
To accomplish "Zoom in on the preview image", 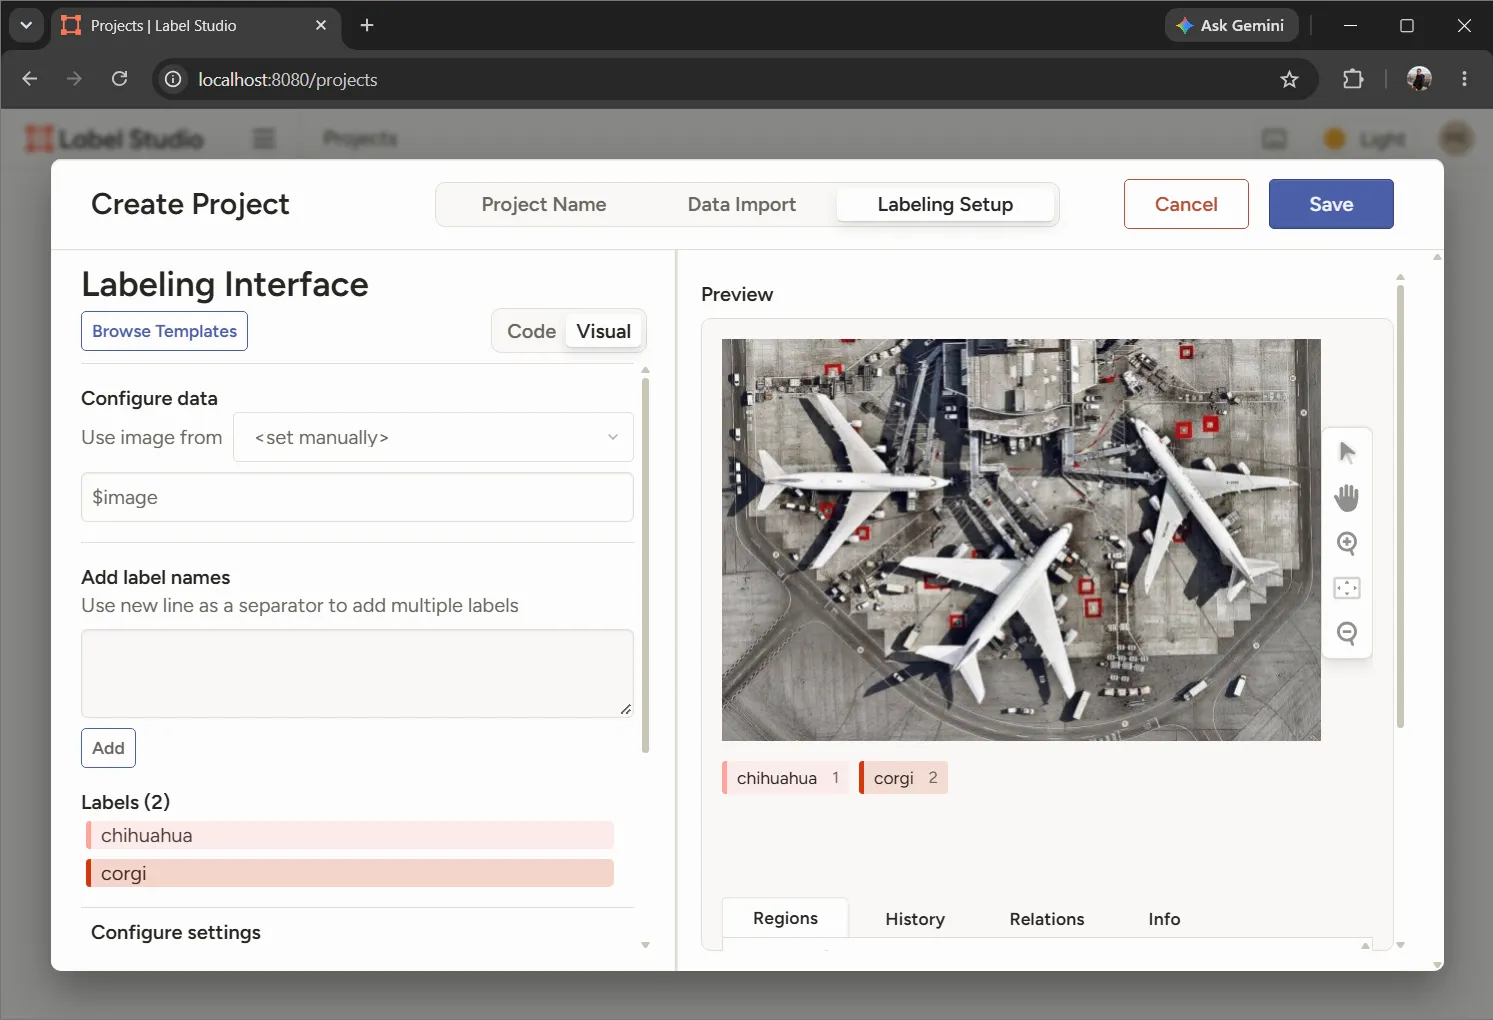I will pyautogui.click(x=1347, y=543).
